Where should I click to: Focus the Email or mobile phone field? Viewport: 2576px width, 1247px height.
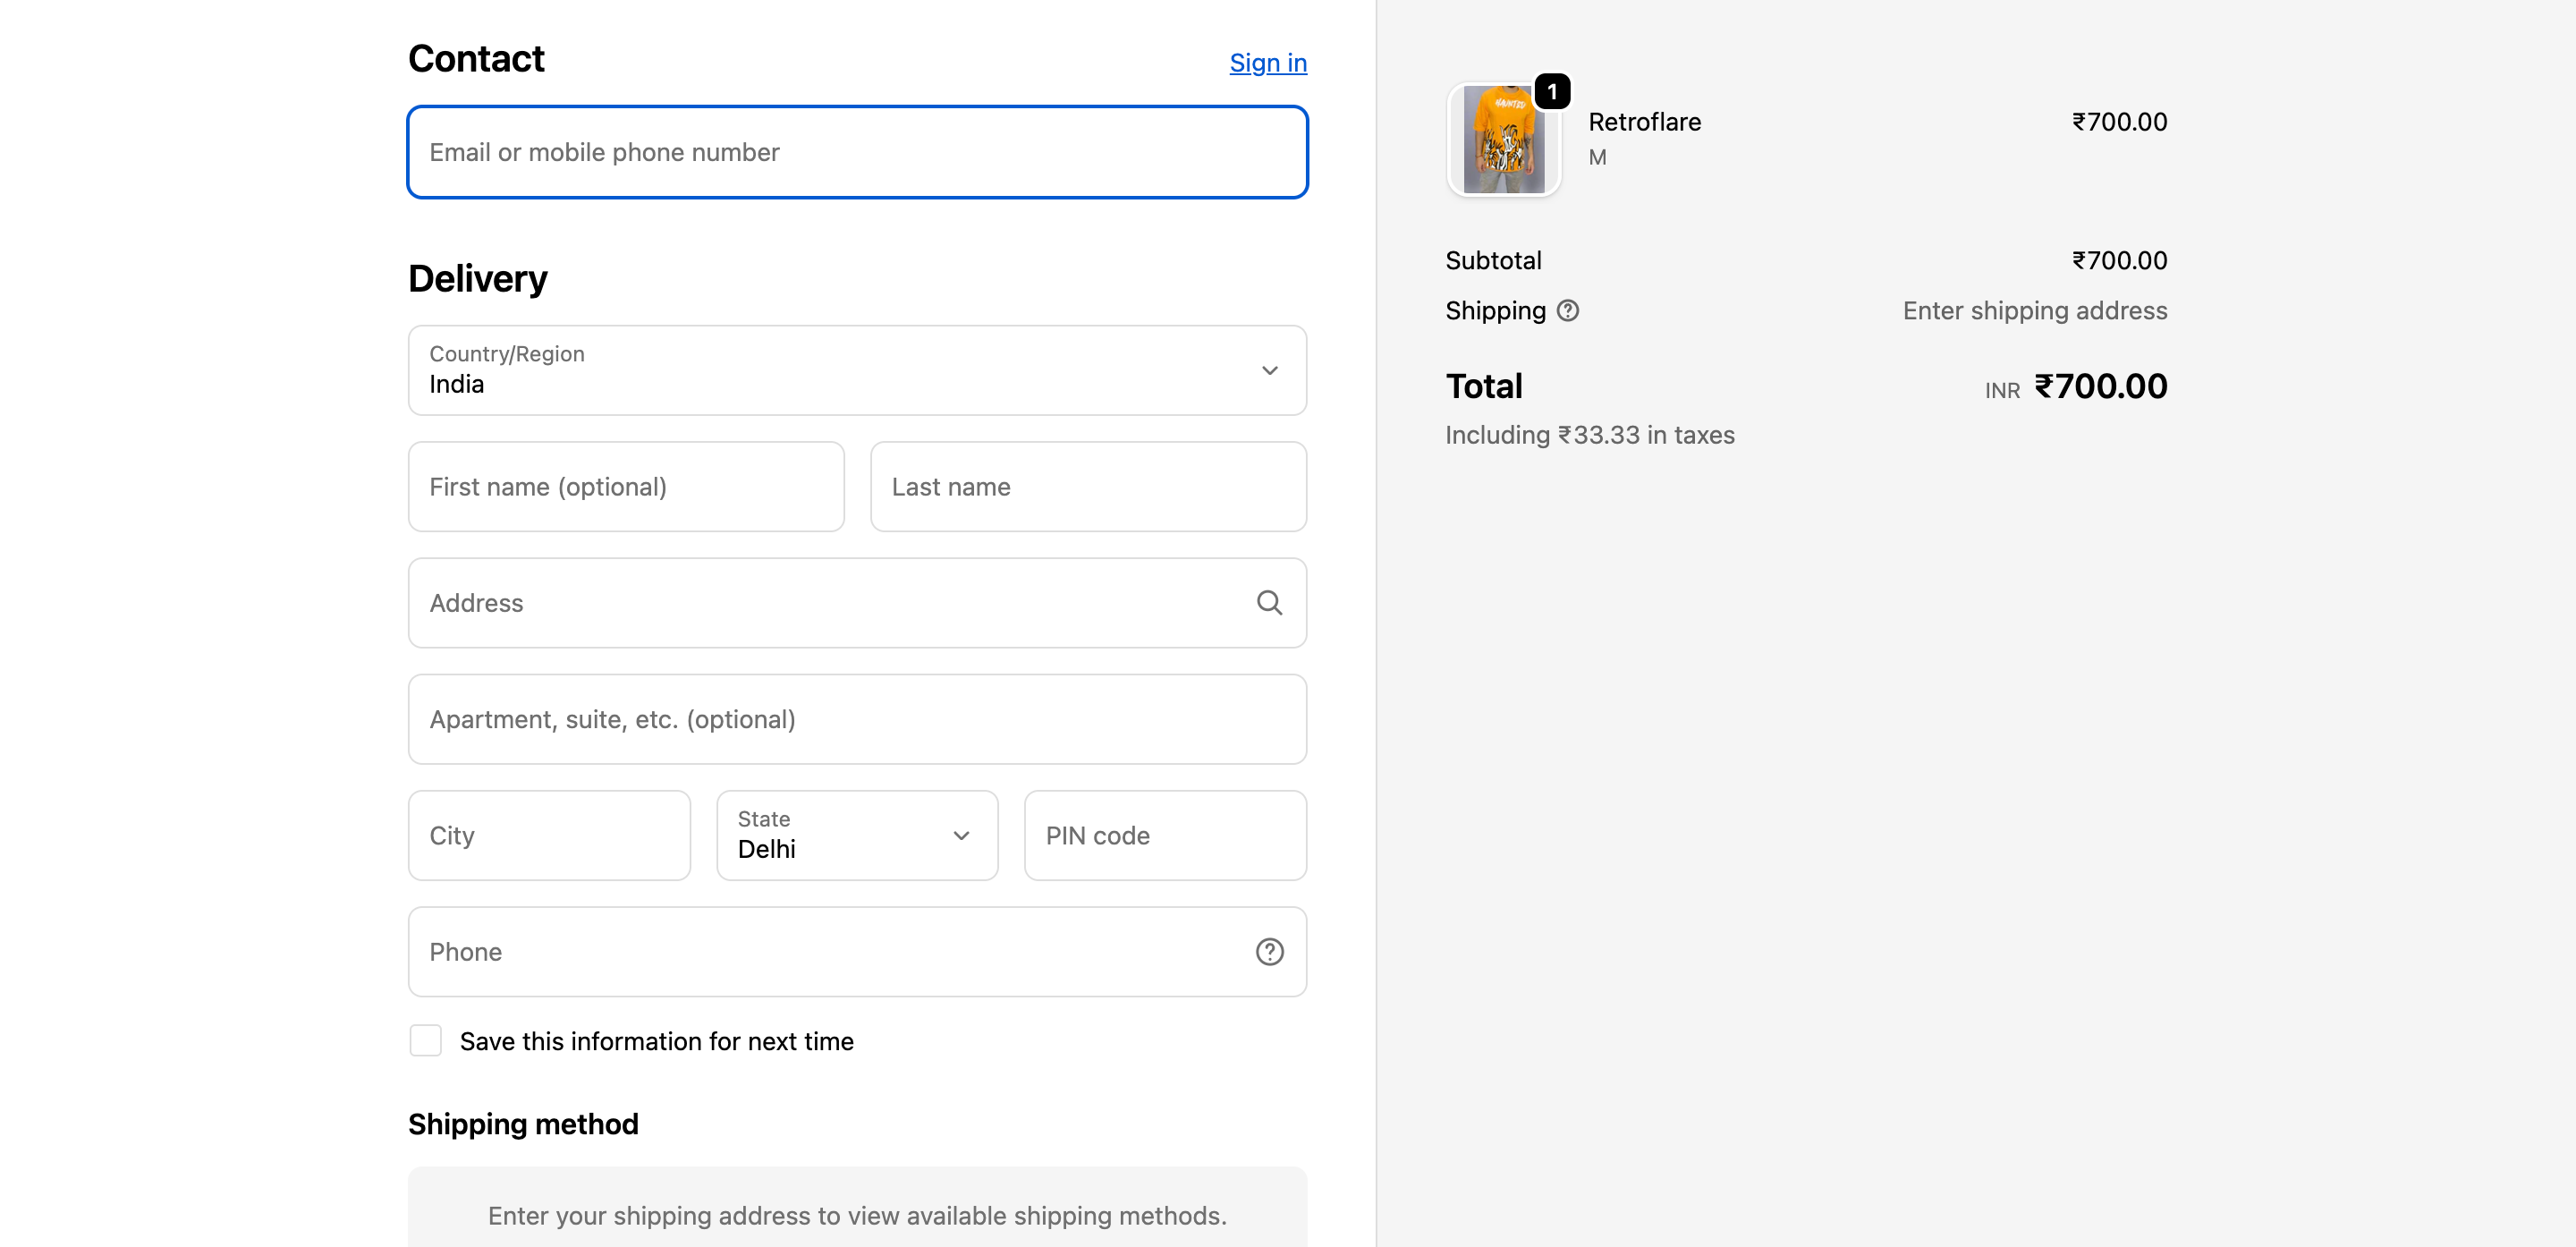[x=856, y=152]
